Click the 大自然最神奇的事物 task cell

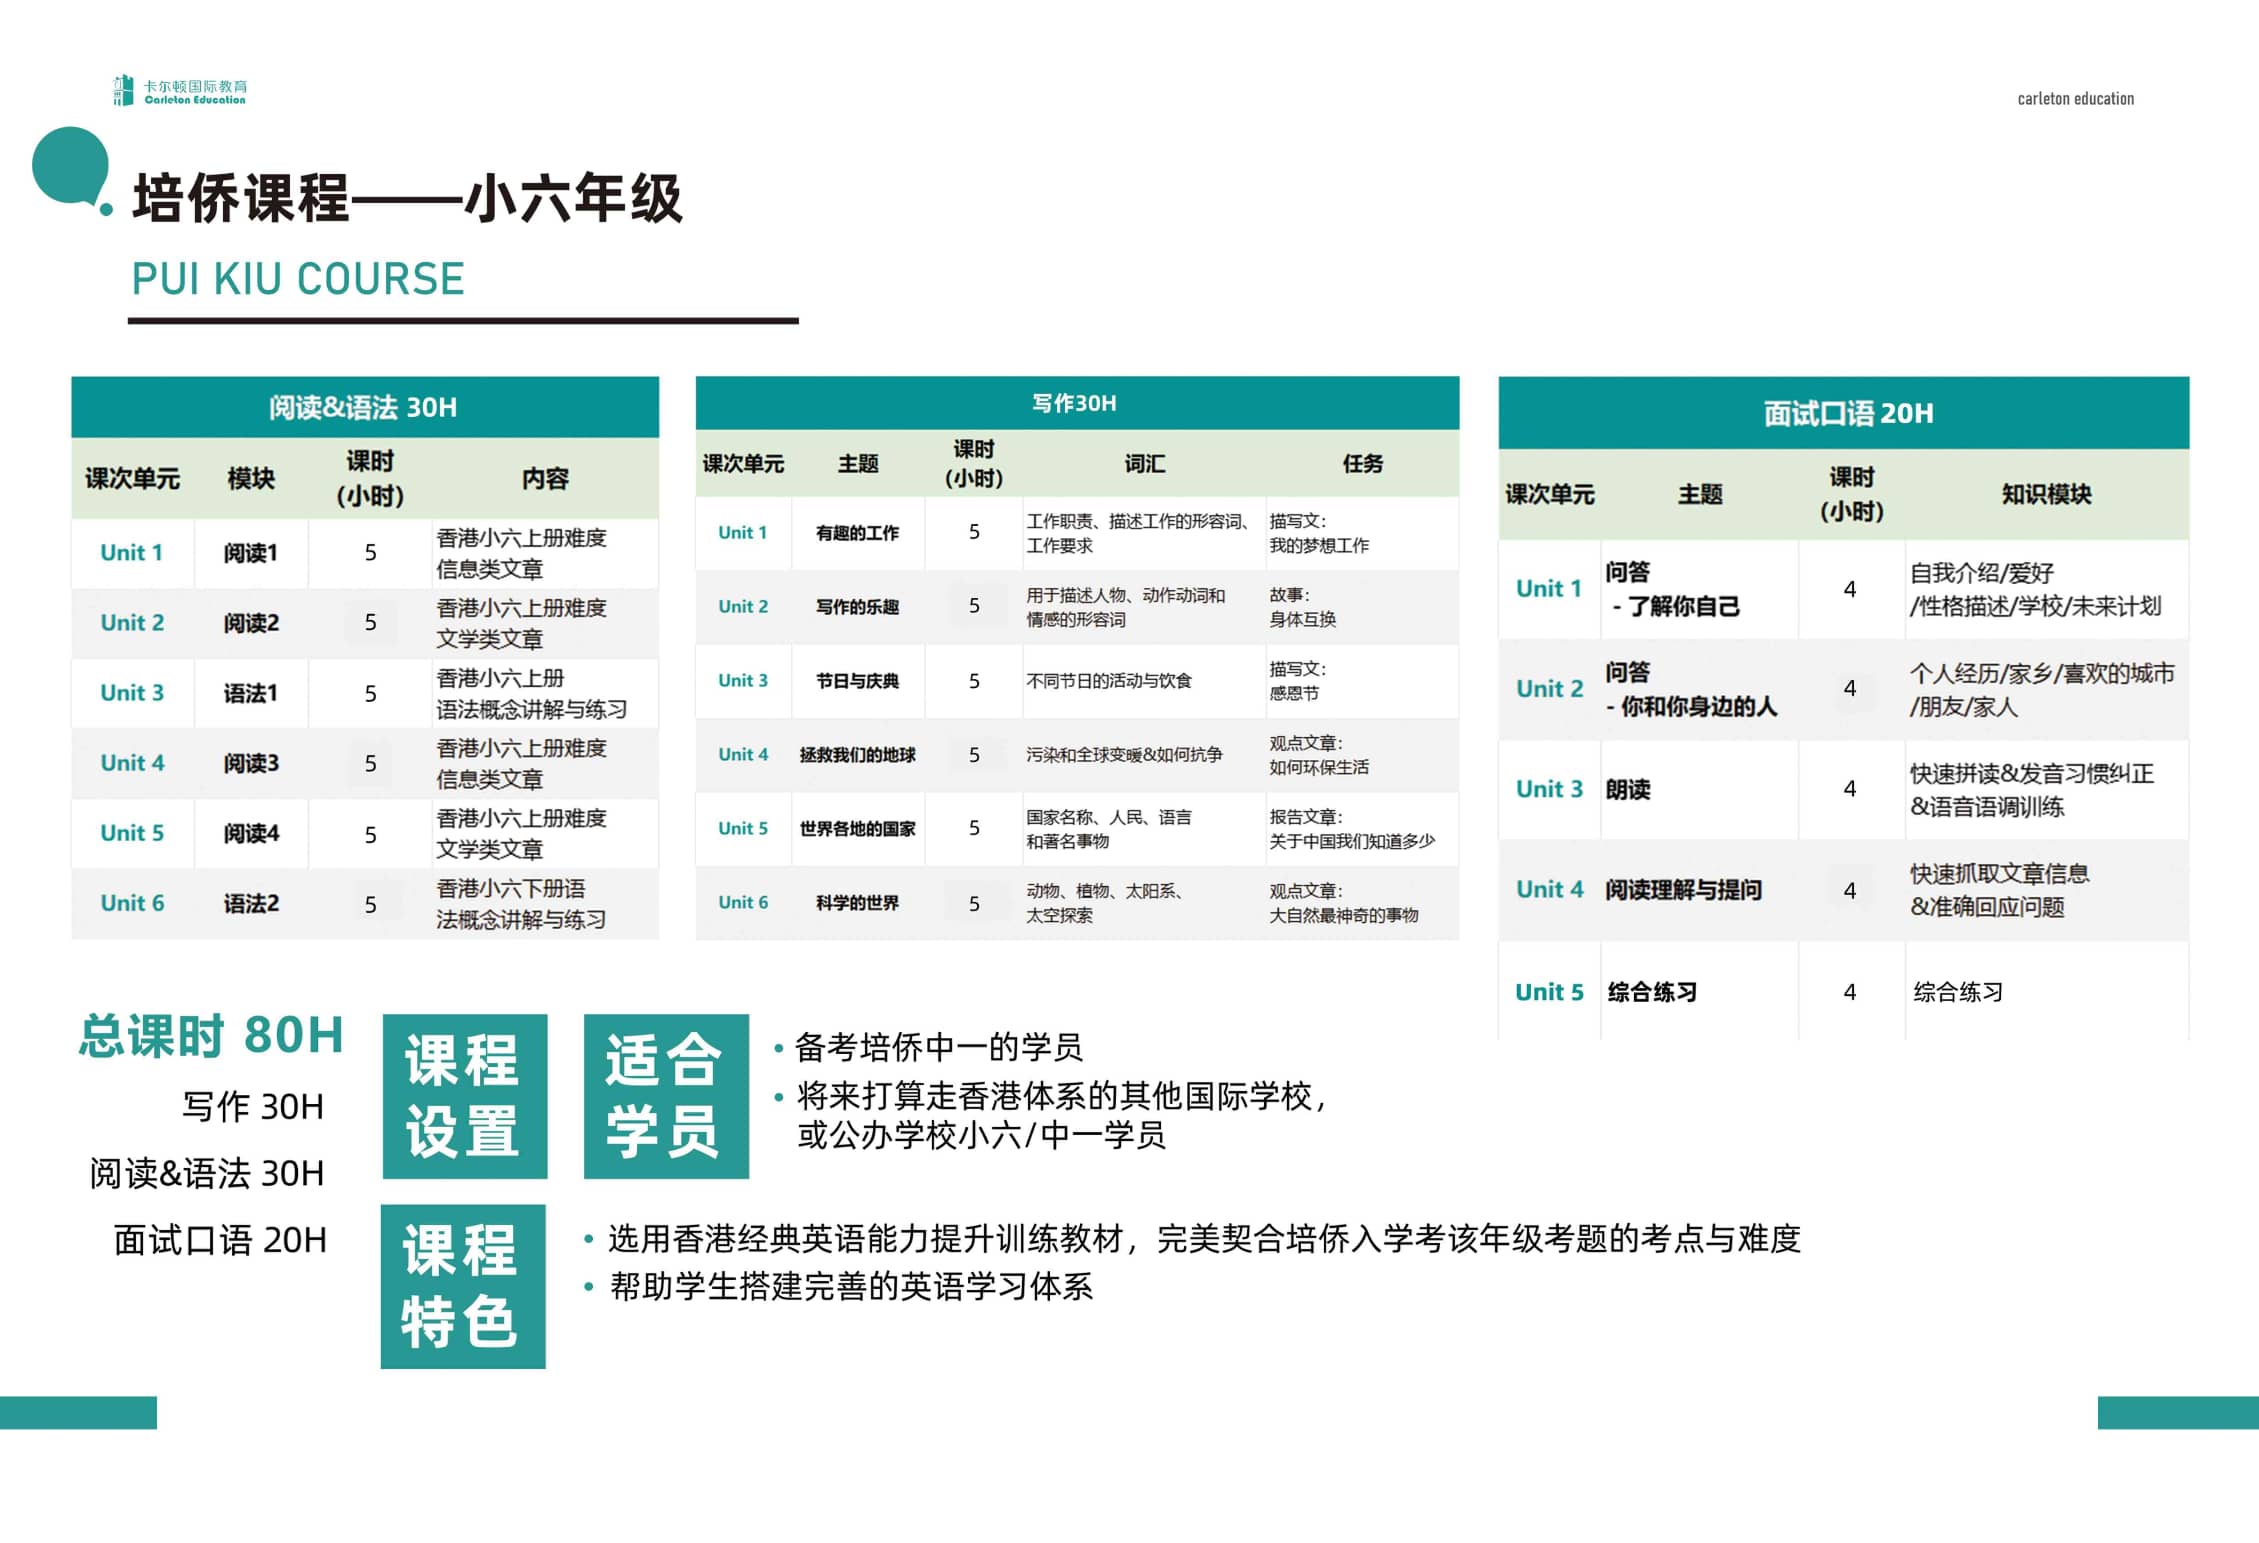pos(1362,903)
